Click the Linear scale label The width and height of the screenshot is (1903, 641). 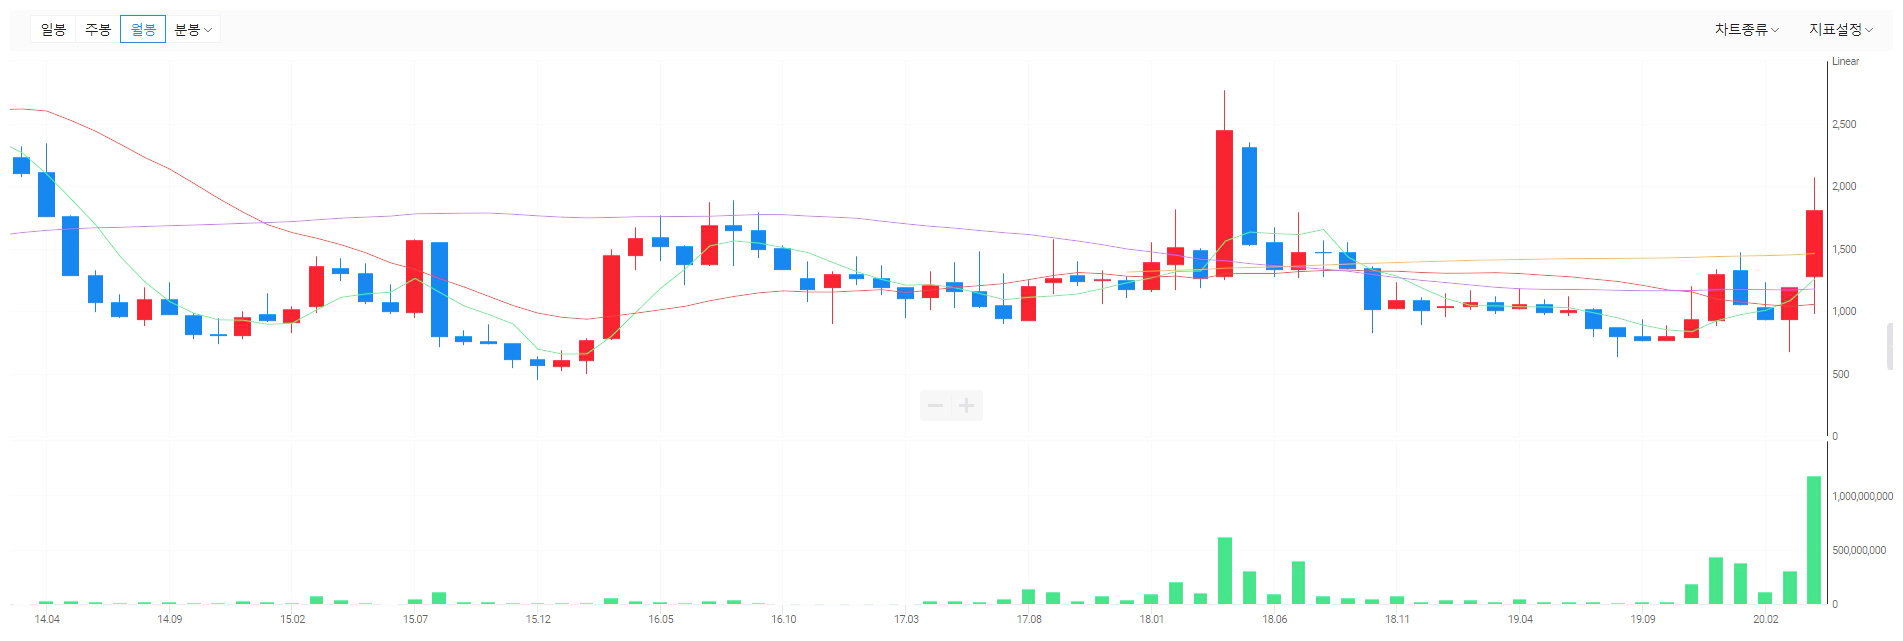point(1845,62)
